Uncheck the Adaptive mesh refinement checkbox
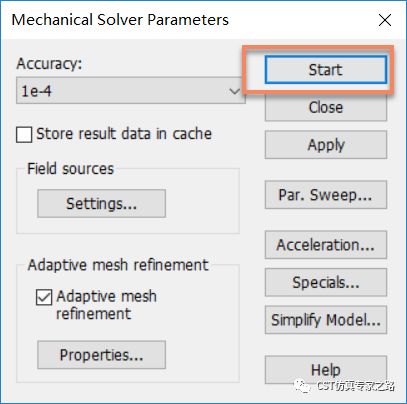 44,297
